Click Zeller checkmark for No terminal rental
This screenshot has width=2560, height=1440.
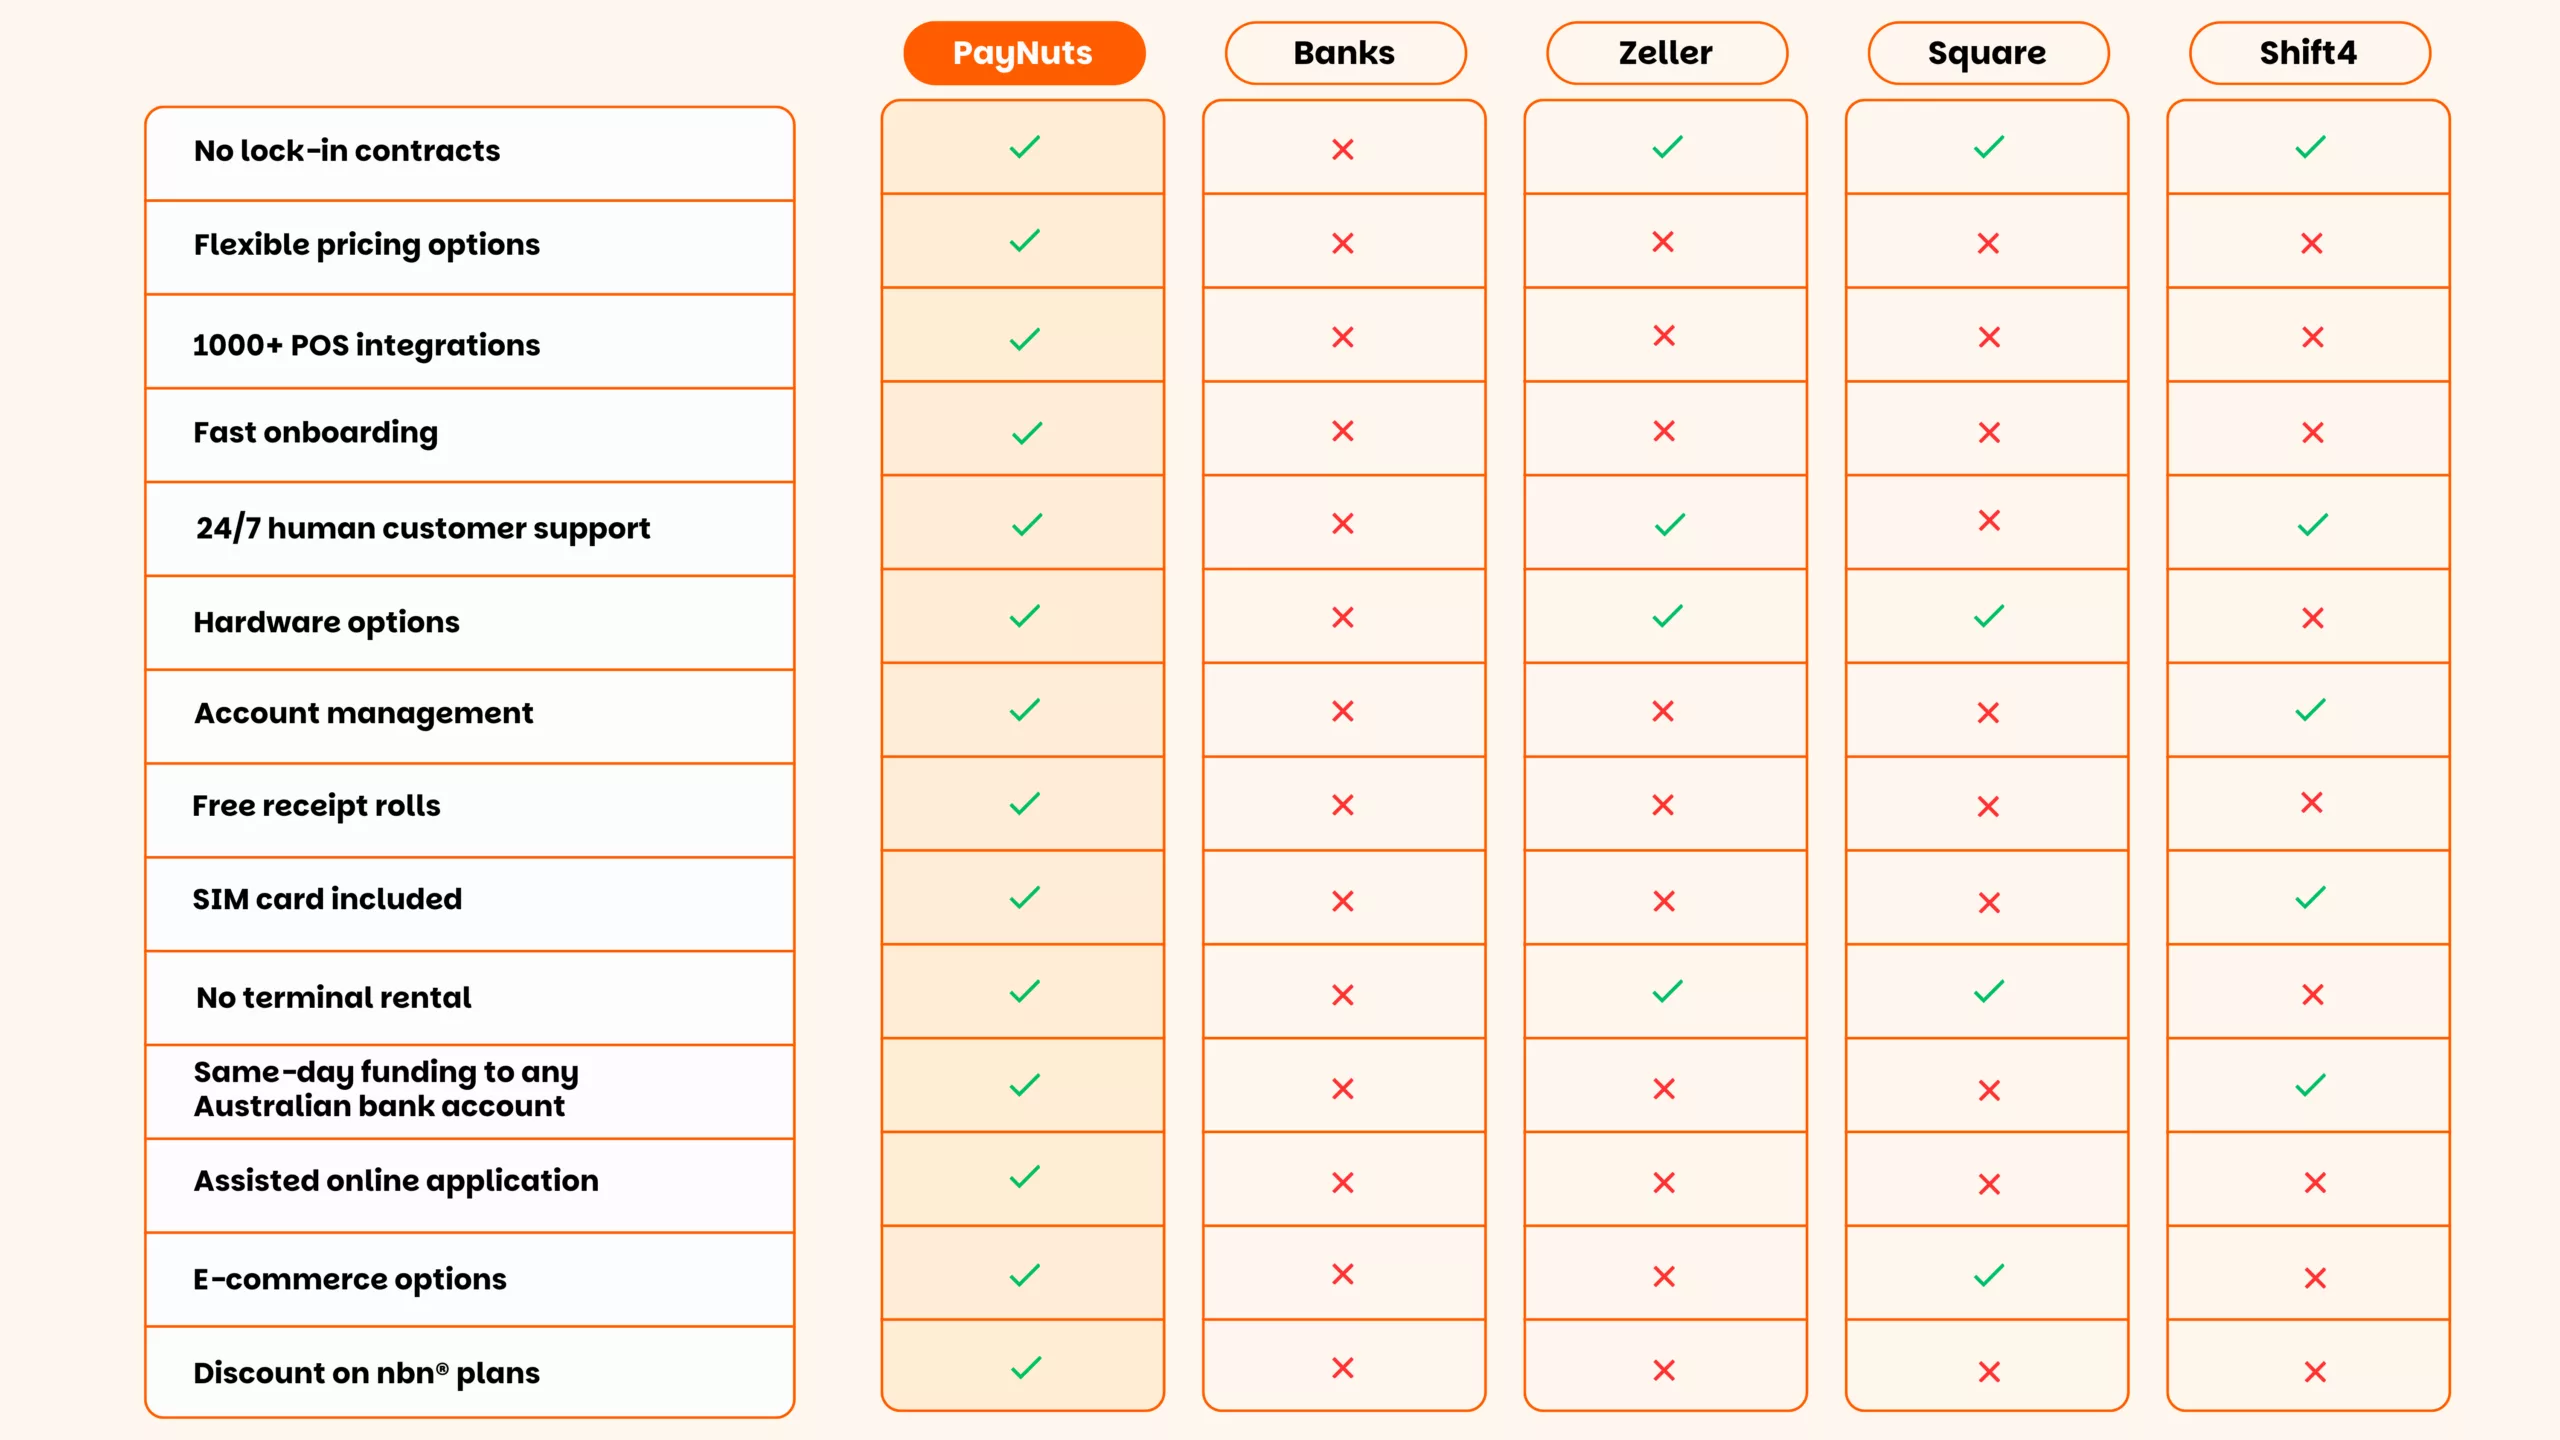tap(1668, 991)
